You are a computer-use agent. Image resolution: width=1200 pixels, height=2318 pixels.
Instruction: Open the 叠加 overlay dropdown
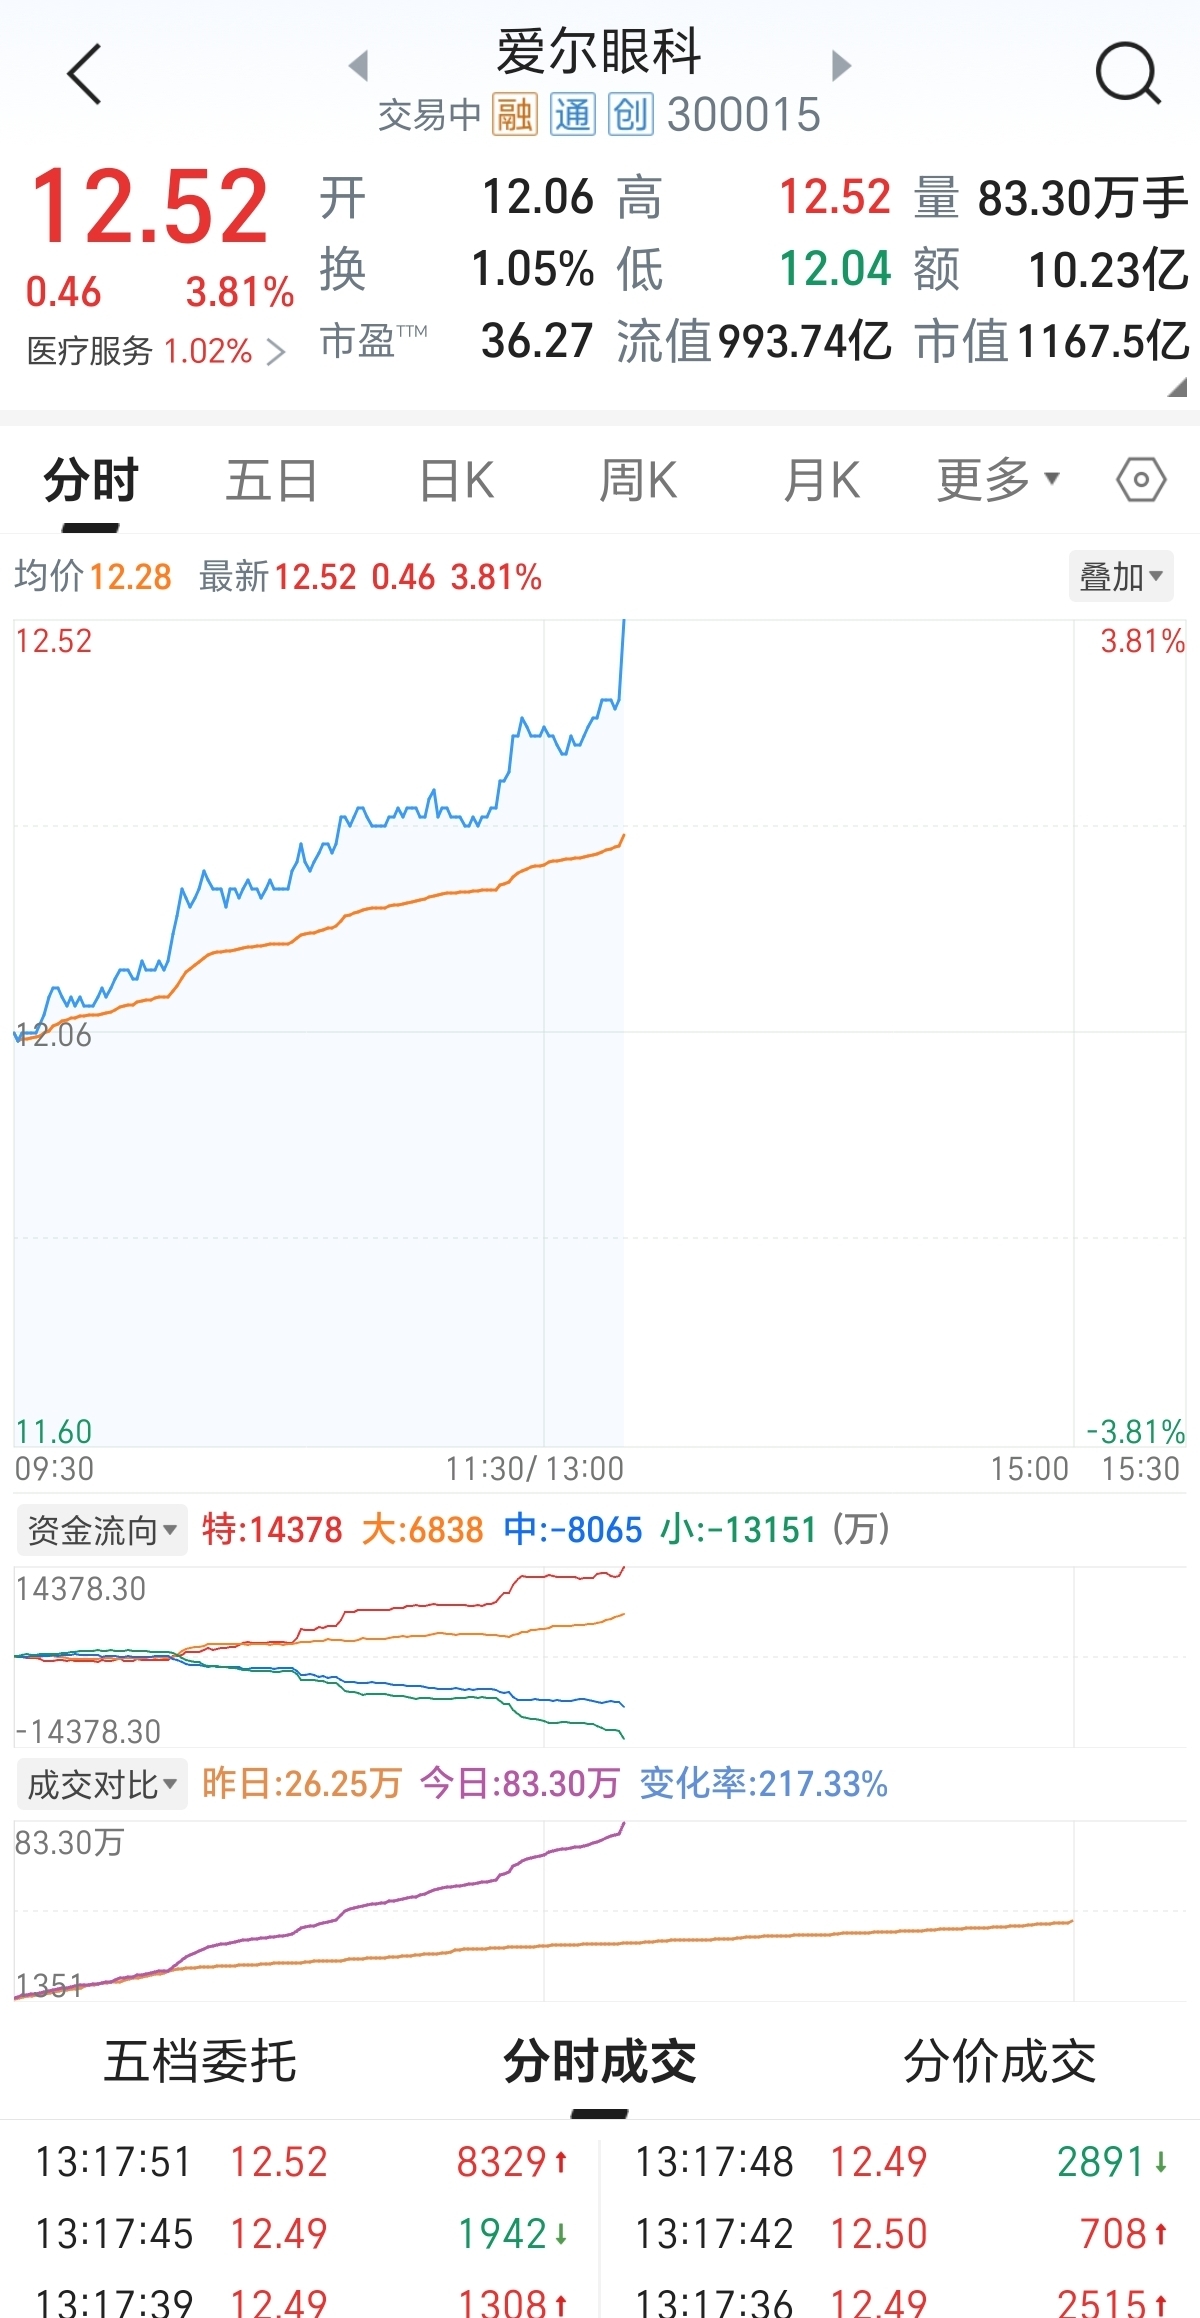[1120, 577]
